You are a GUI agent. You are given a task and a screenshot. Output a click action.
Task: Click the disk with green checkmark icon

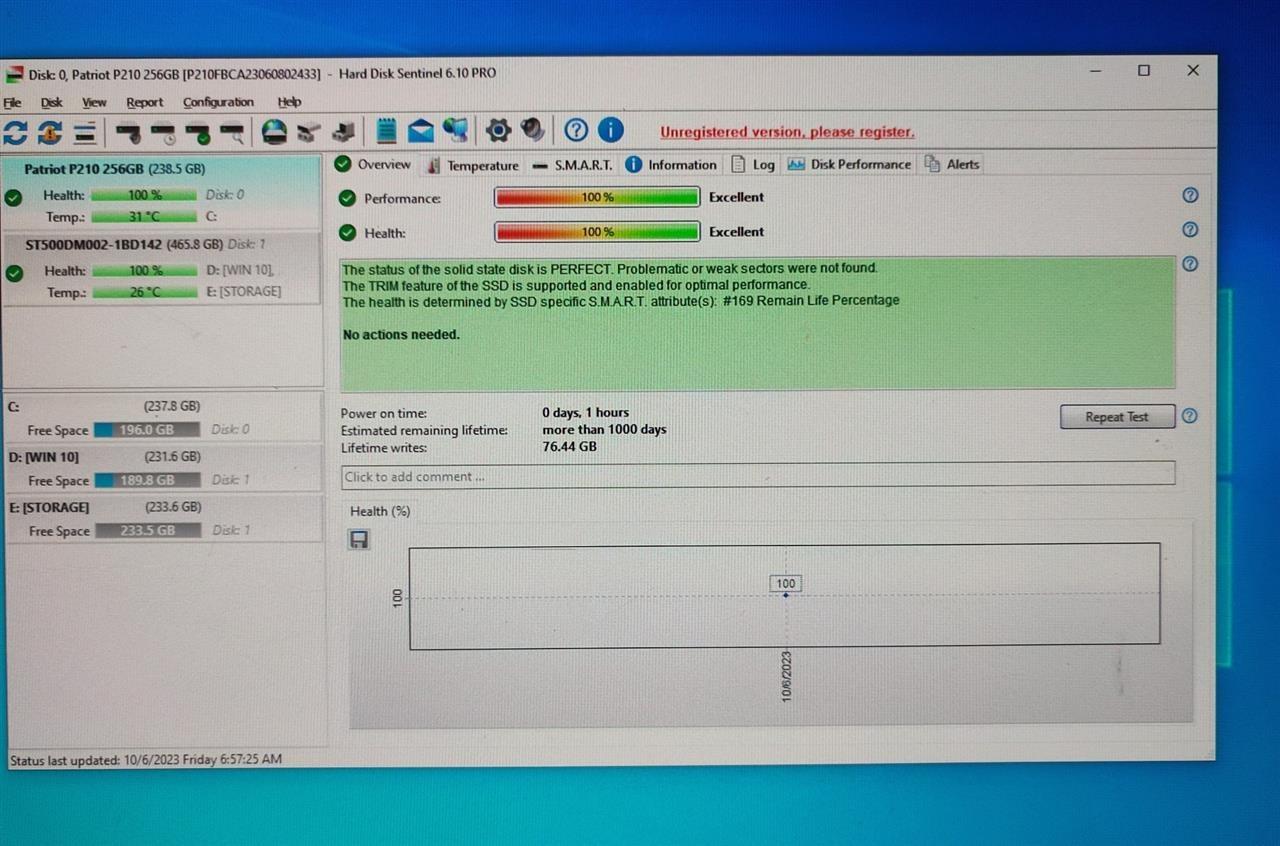198,131
